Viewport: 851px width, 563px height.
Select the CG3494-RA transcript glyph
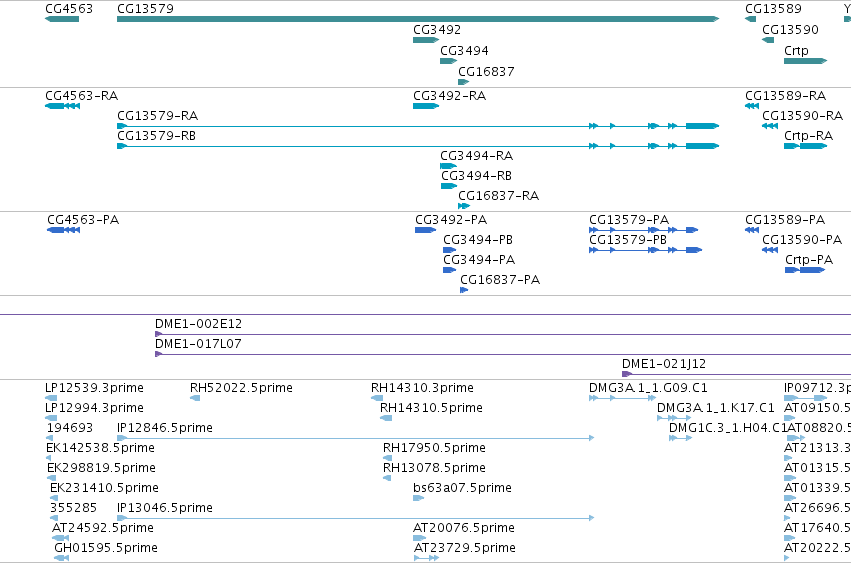(x=448, y=166)
